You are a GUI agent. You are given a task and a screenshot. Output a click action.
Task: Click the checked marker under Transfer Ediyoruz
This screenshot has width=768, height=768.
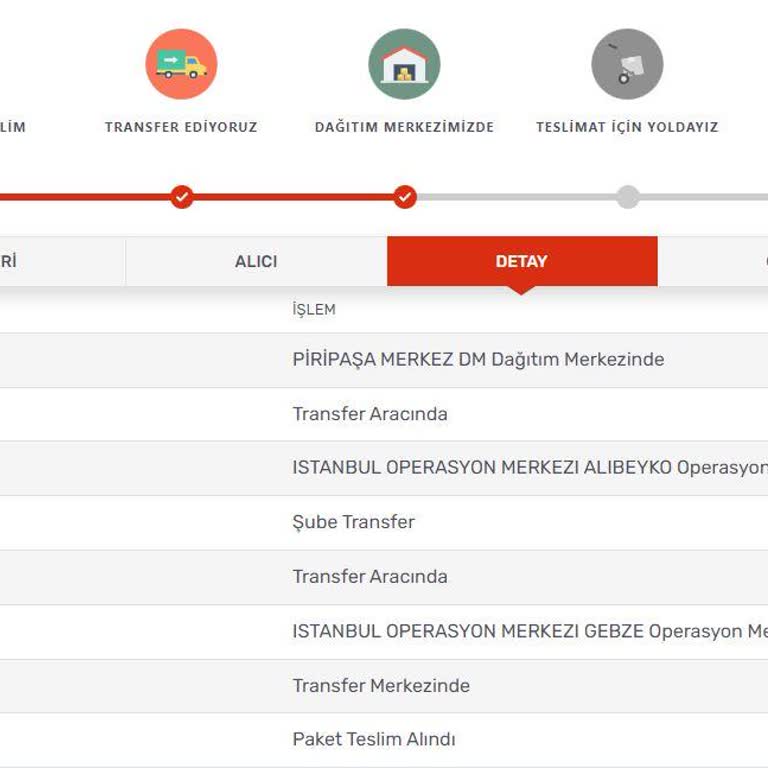tap(182, 197)
